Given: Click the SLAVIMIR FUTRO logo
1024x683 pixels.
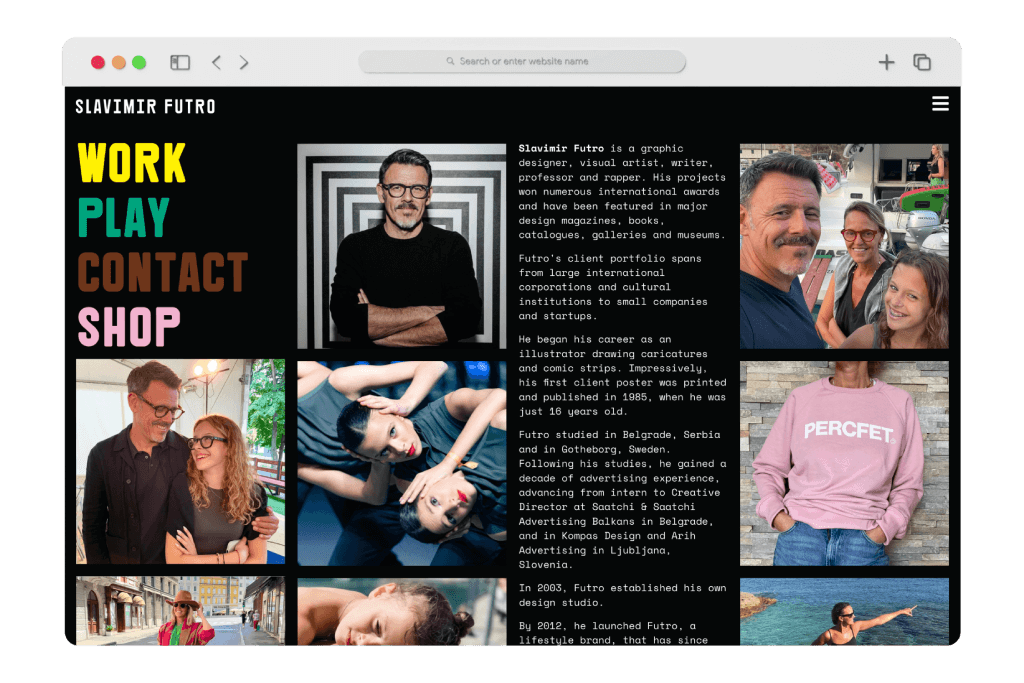Looking at the screenshot, I should [x=145, y=105].
